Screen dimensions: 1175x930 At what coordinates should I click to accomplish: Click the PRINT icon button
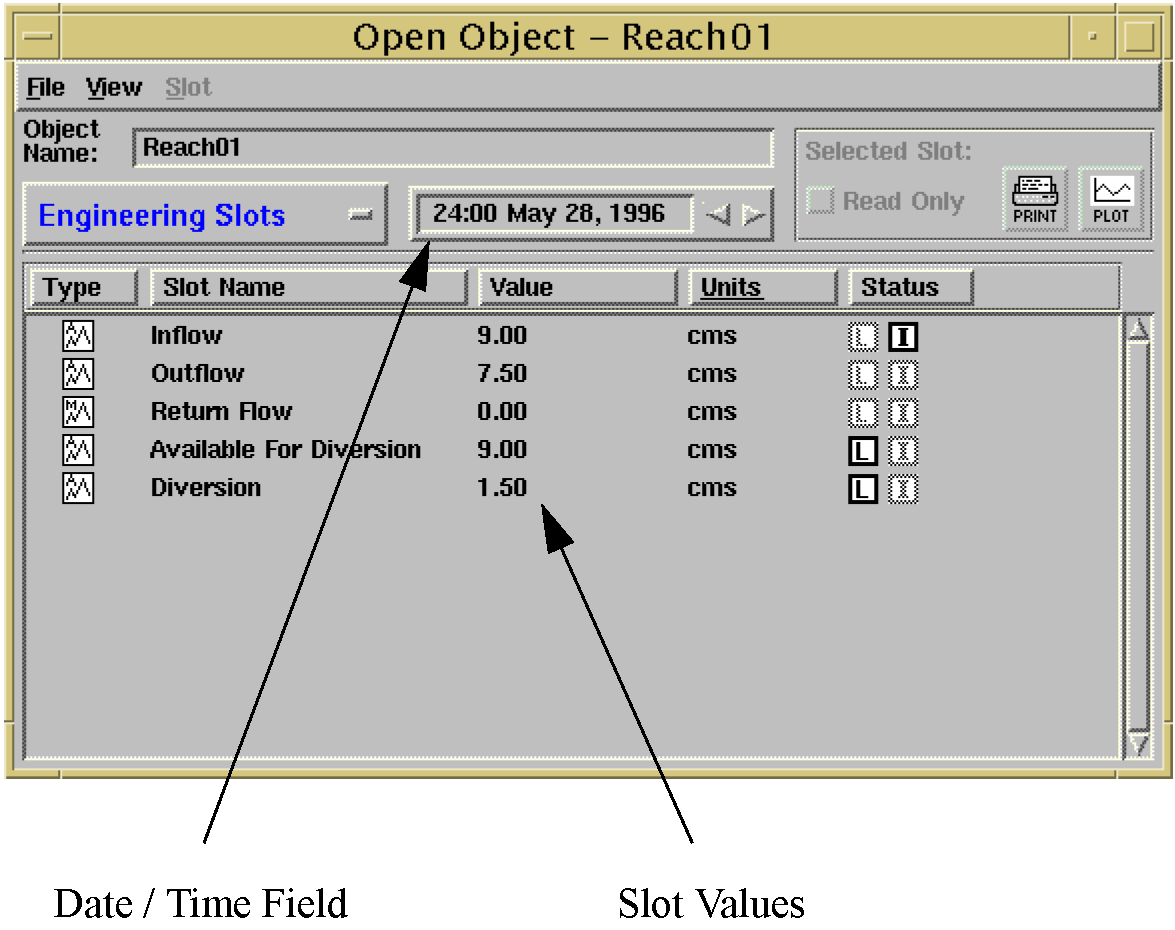(1034, 199)
